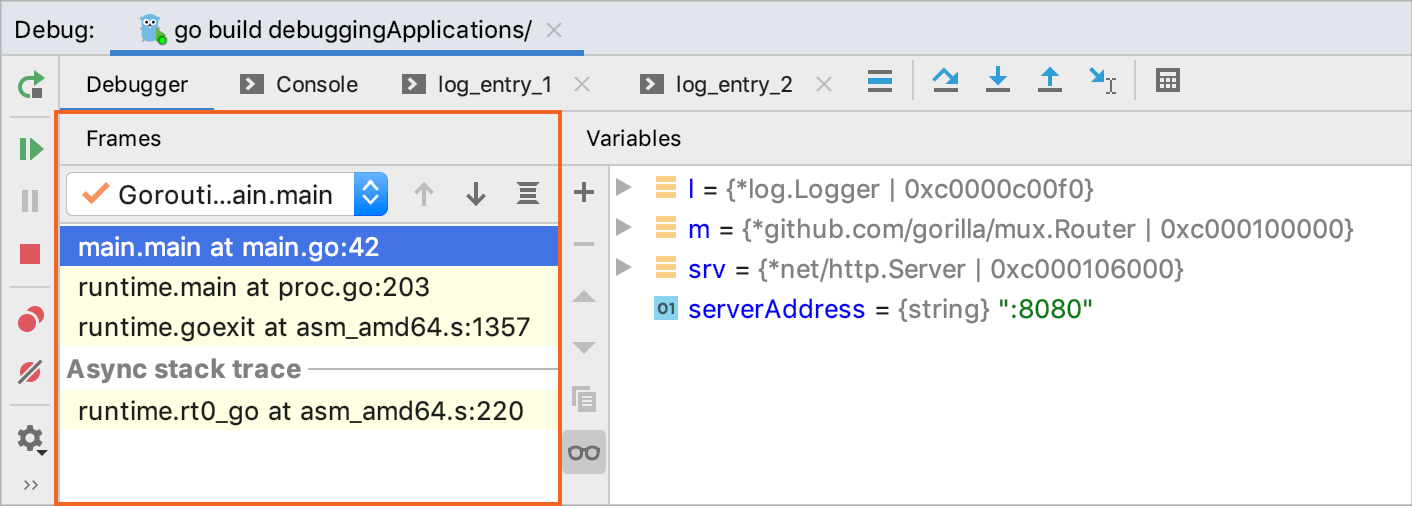This screenshot has height=506, width=1412.
Task: Duplicate the watch icon
Action: click(584, 400)
